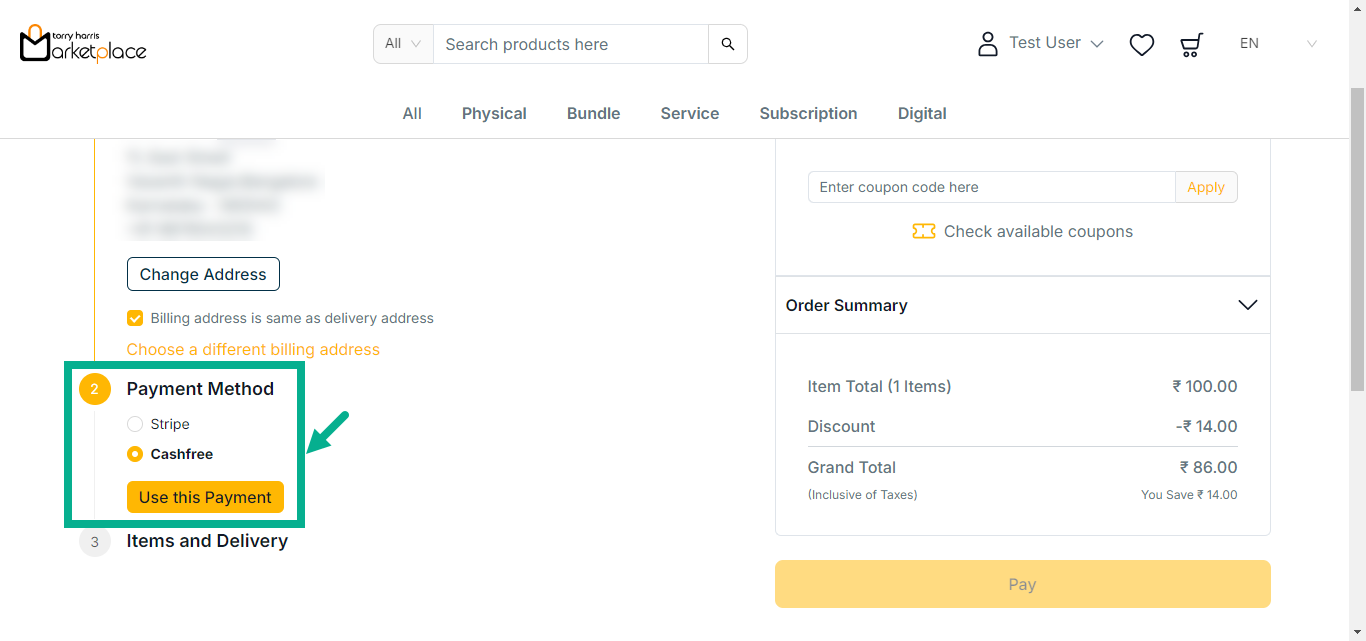Click the Torry Harris Marketplace logo
The image size is (1366, 641).
pyautogui.click(x=83, y=44)
